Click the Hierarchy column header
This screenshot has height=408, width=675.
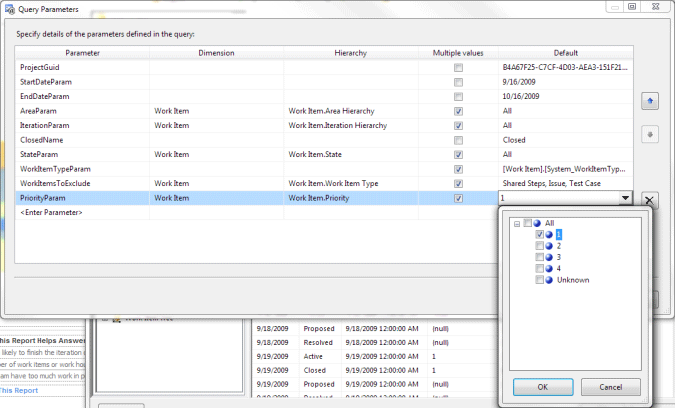350,53
